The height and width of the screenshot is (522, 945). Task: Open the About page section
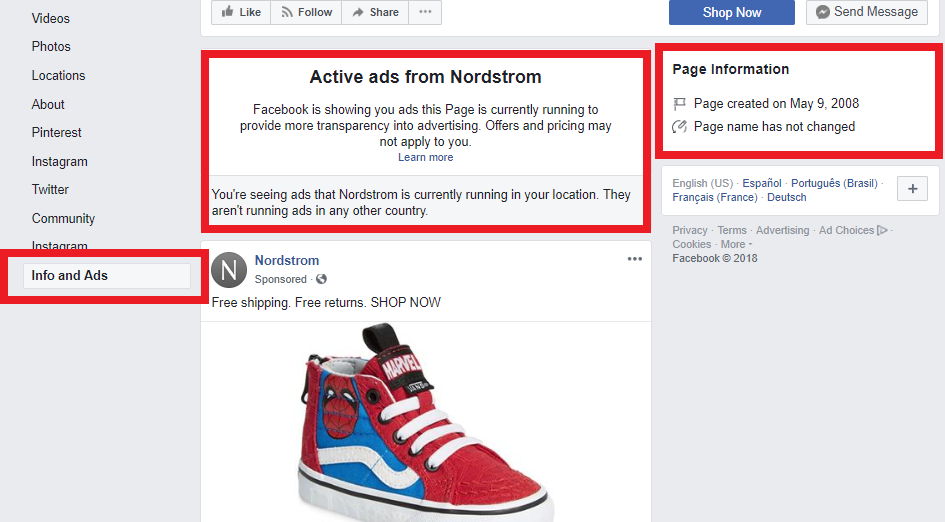48,104
